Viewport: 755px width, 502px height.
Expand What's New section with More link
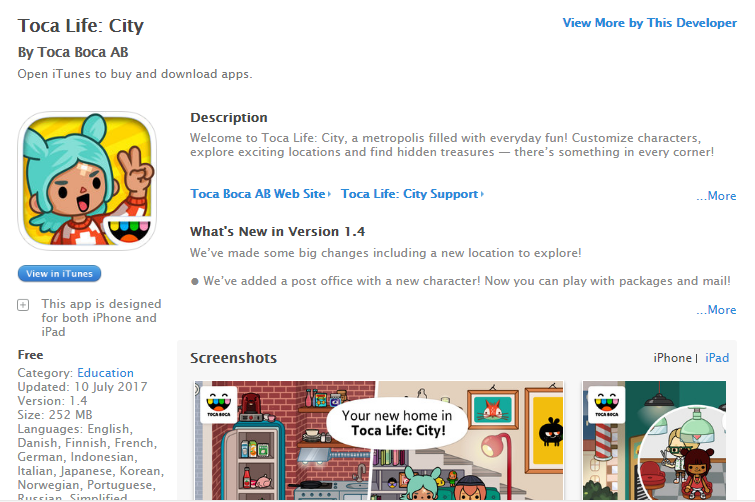coord(716,310)
